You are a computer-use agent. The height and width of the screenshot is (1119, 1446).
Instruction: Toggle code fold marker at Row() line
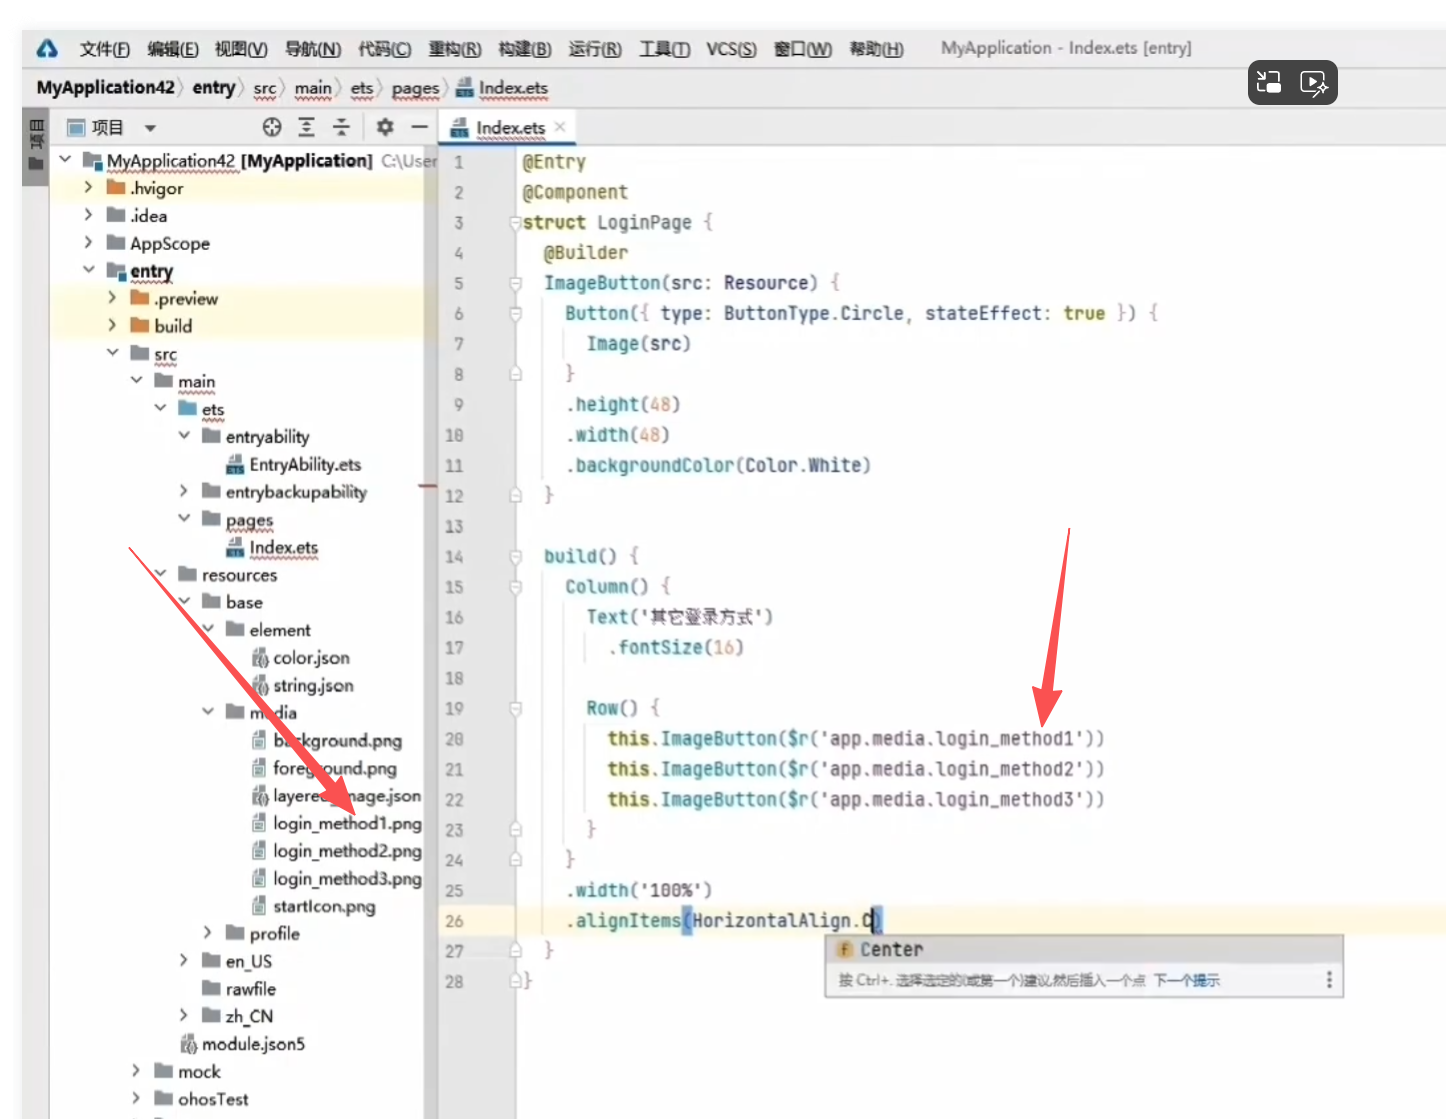(x=516, y=709)
